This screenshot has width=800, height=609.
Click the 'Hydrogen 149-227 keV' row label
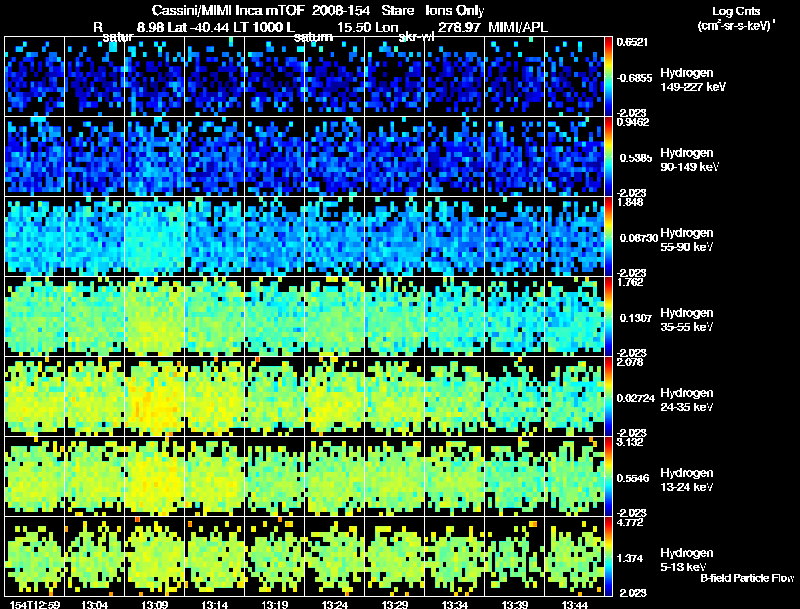click(x=693, y=80)
